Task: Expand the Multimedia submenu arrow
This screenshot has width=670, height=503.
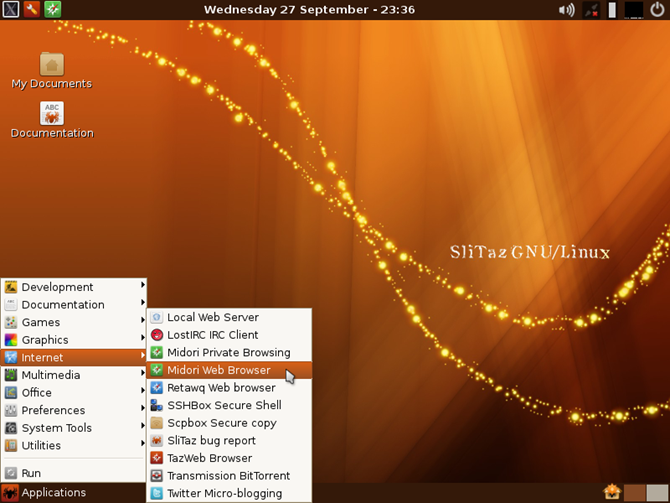Action: [x=143, y=373]
